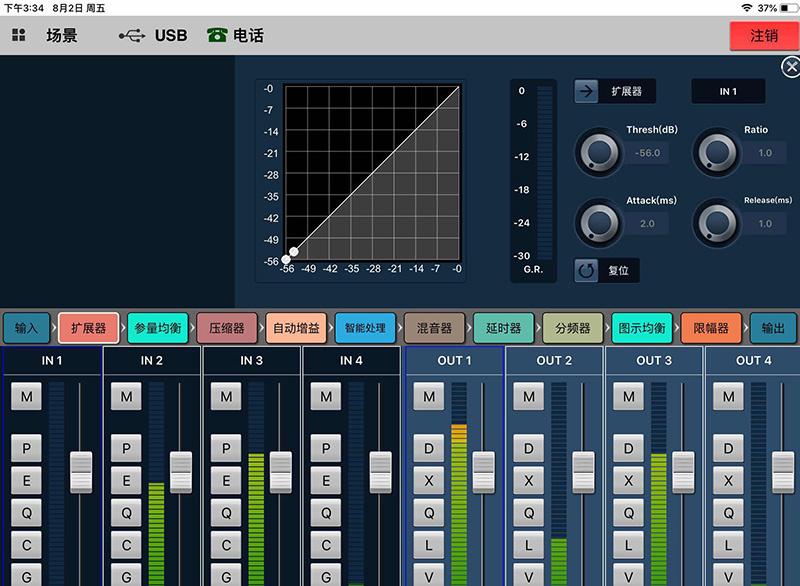
Task: Mute the IN 1 channel
Action: [x=26, y=397]
